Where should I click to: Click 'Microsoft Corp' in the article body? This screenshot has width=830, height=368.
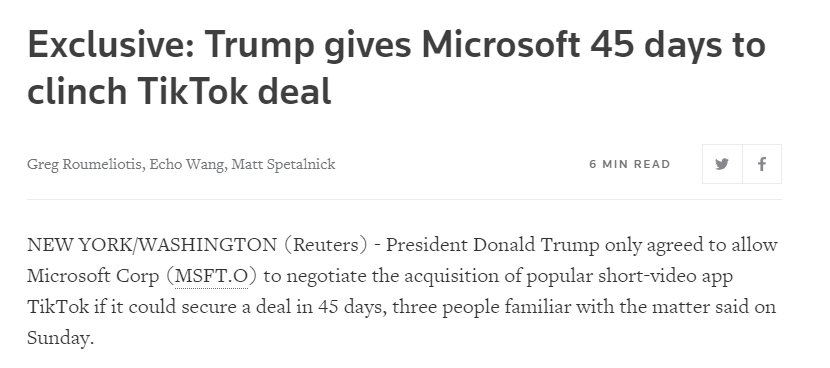click(93, 276)
